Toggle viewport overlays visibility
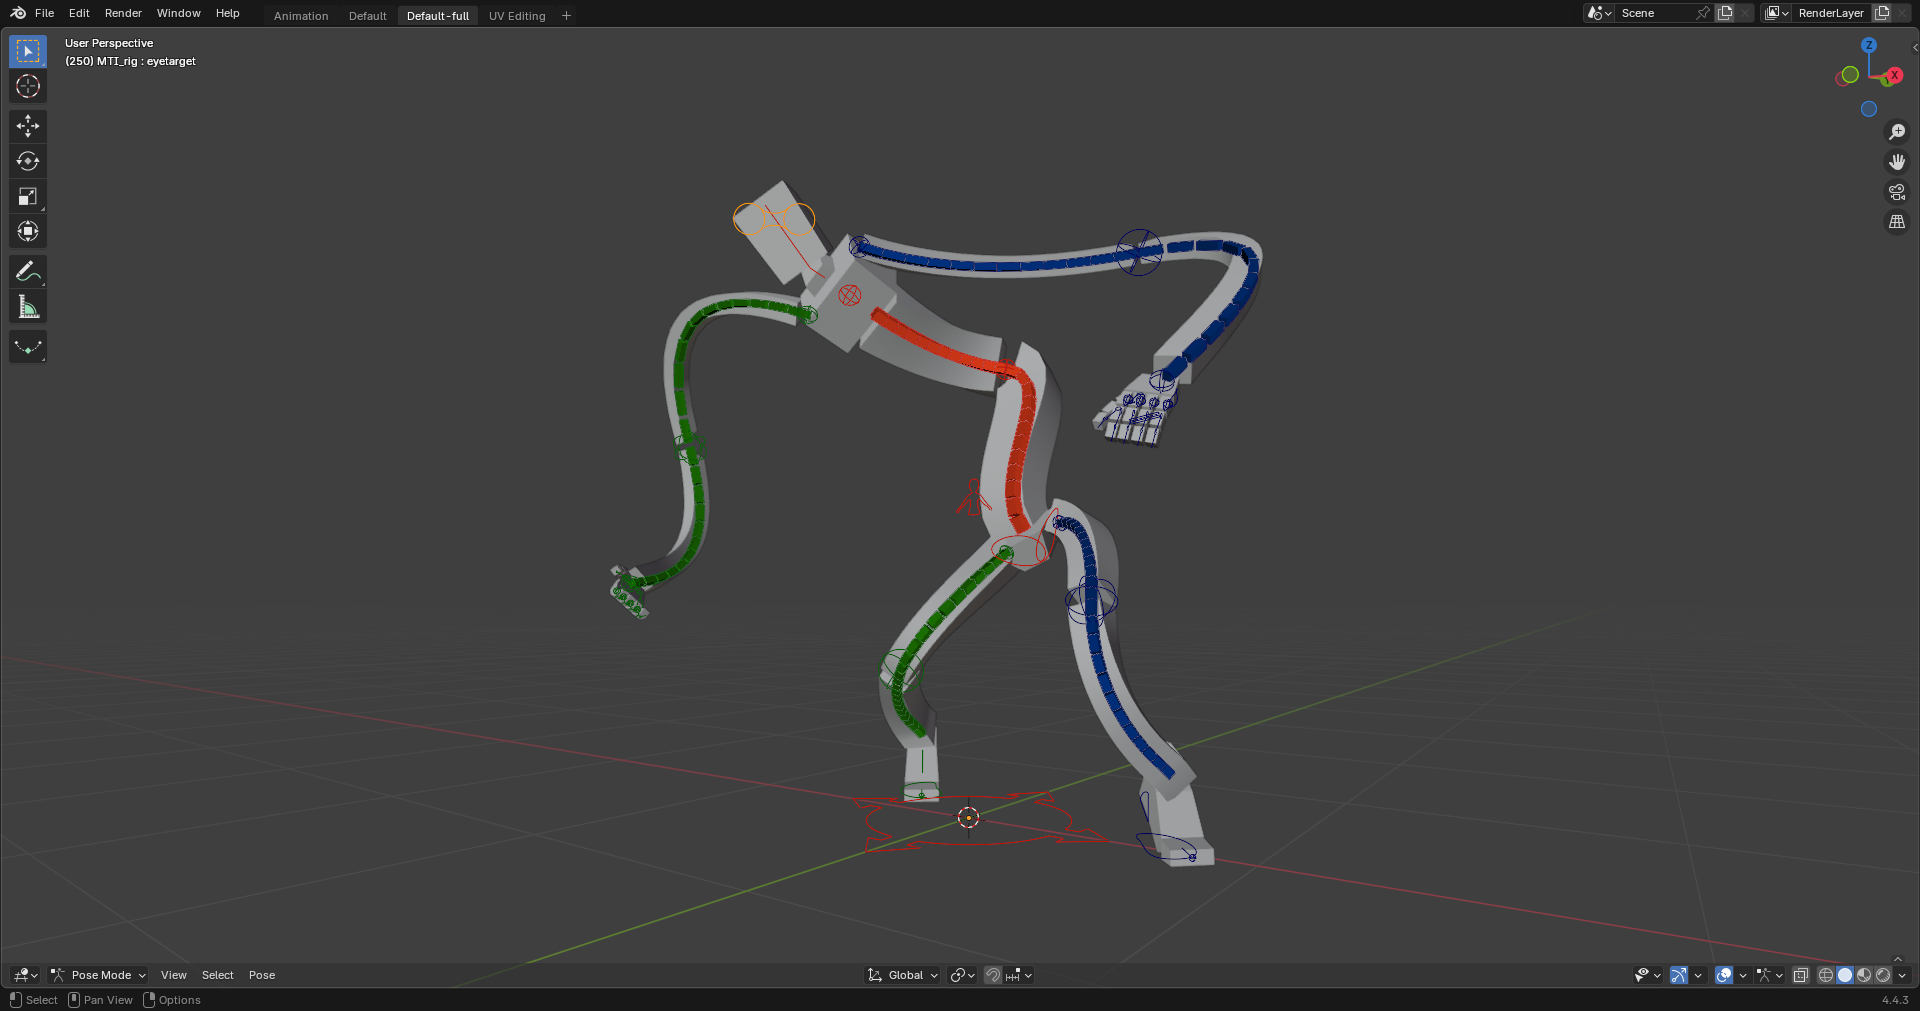This screenshot has width=1920, height=1011. [x=1723, y=976]
